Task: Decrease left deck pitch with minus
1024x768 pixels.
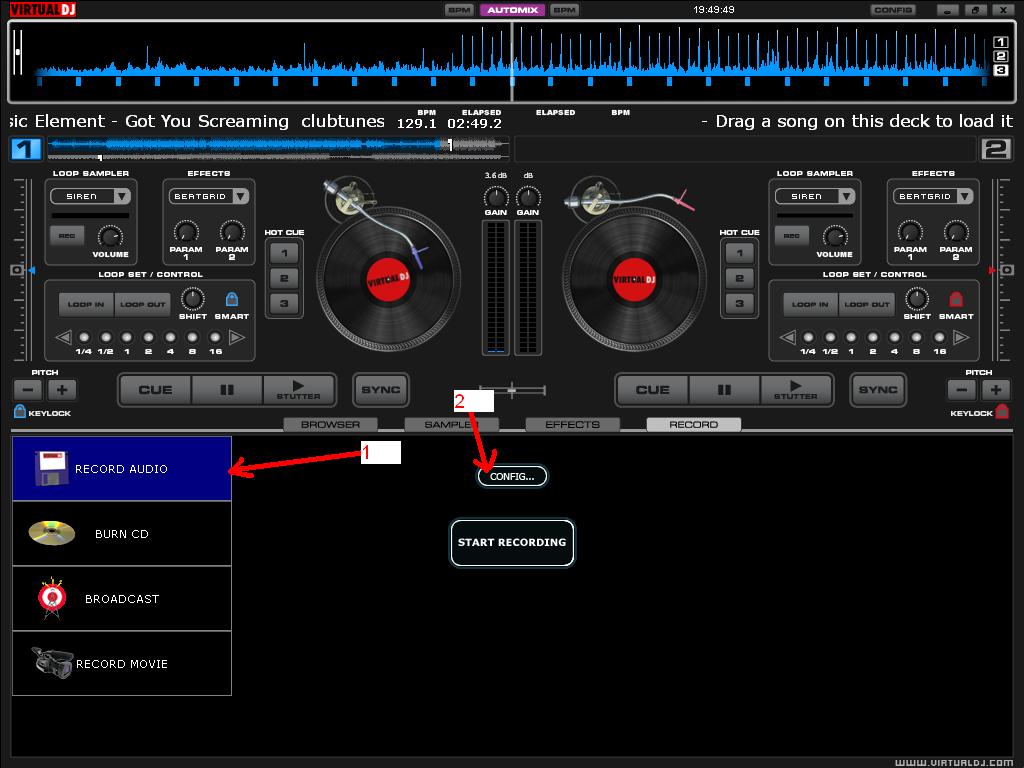Action: pyautogui.click(x=28, y=390)
